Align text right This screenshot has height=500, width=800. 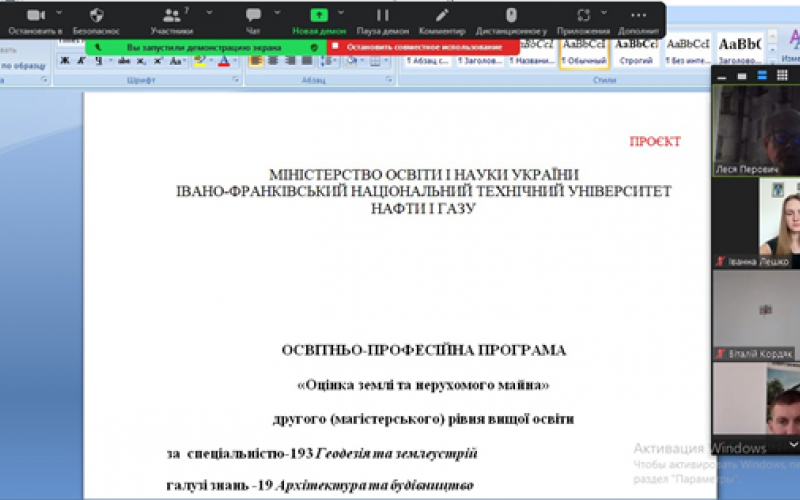(x=290, y=61)
